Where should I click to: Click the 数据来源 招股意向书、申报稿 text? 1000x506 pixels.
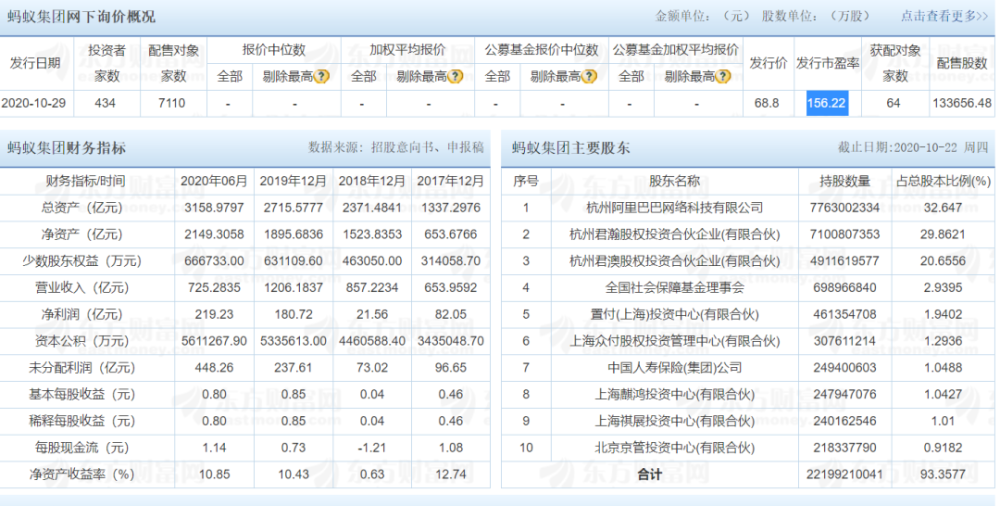point(396,148)
